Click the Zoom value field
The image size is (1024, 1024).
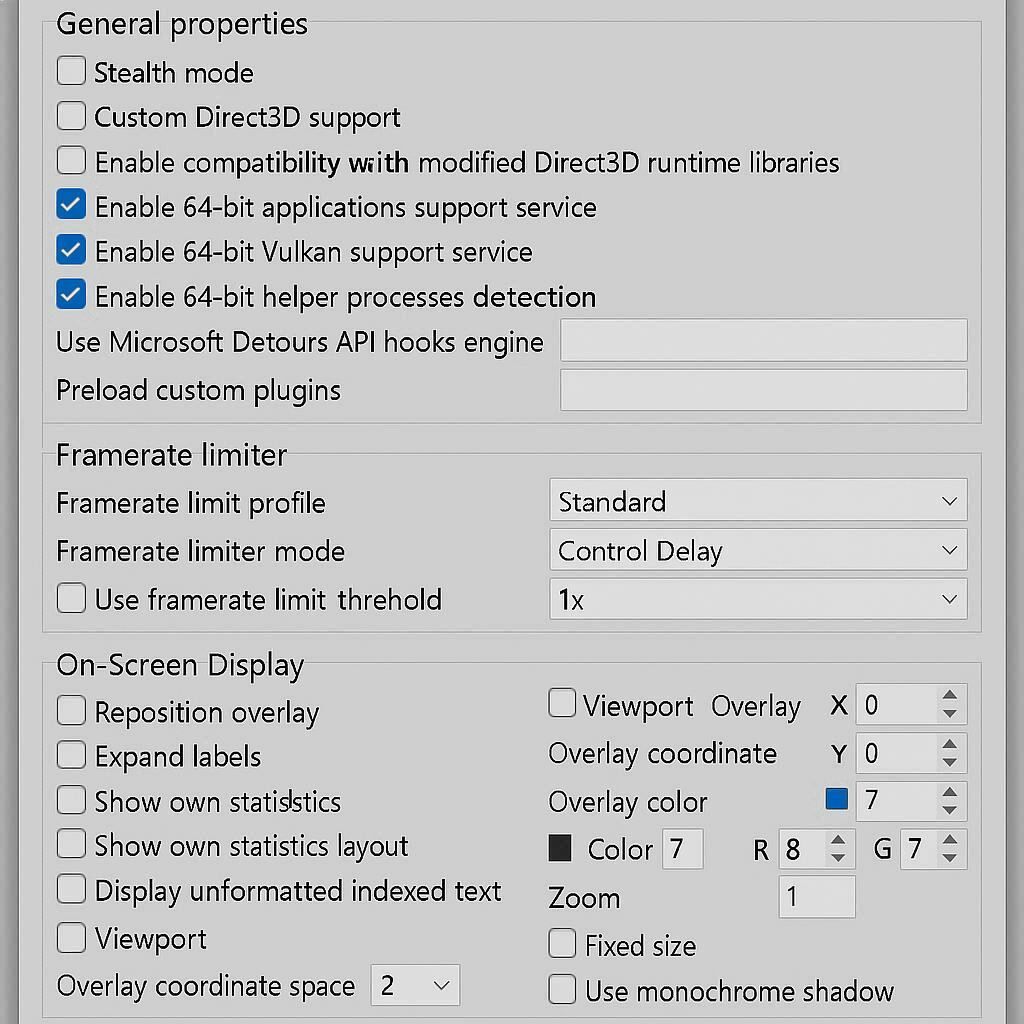816,897
